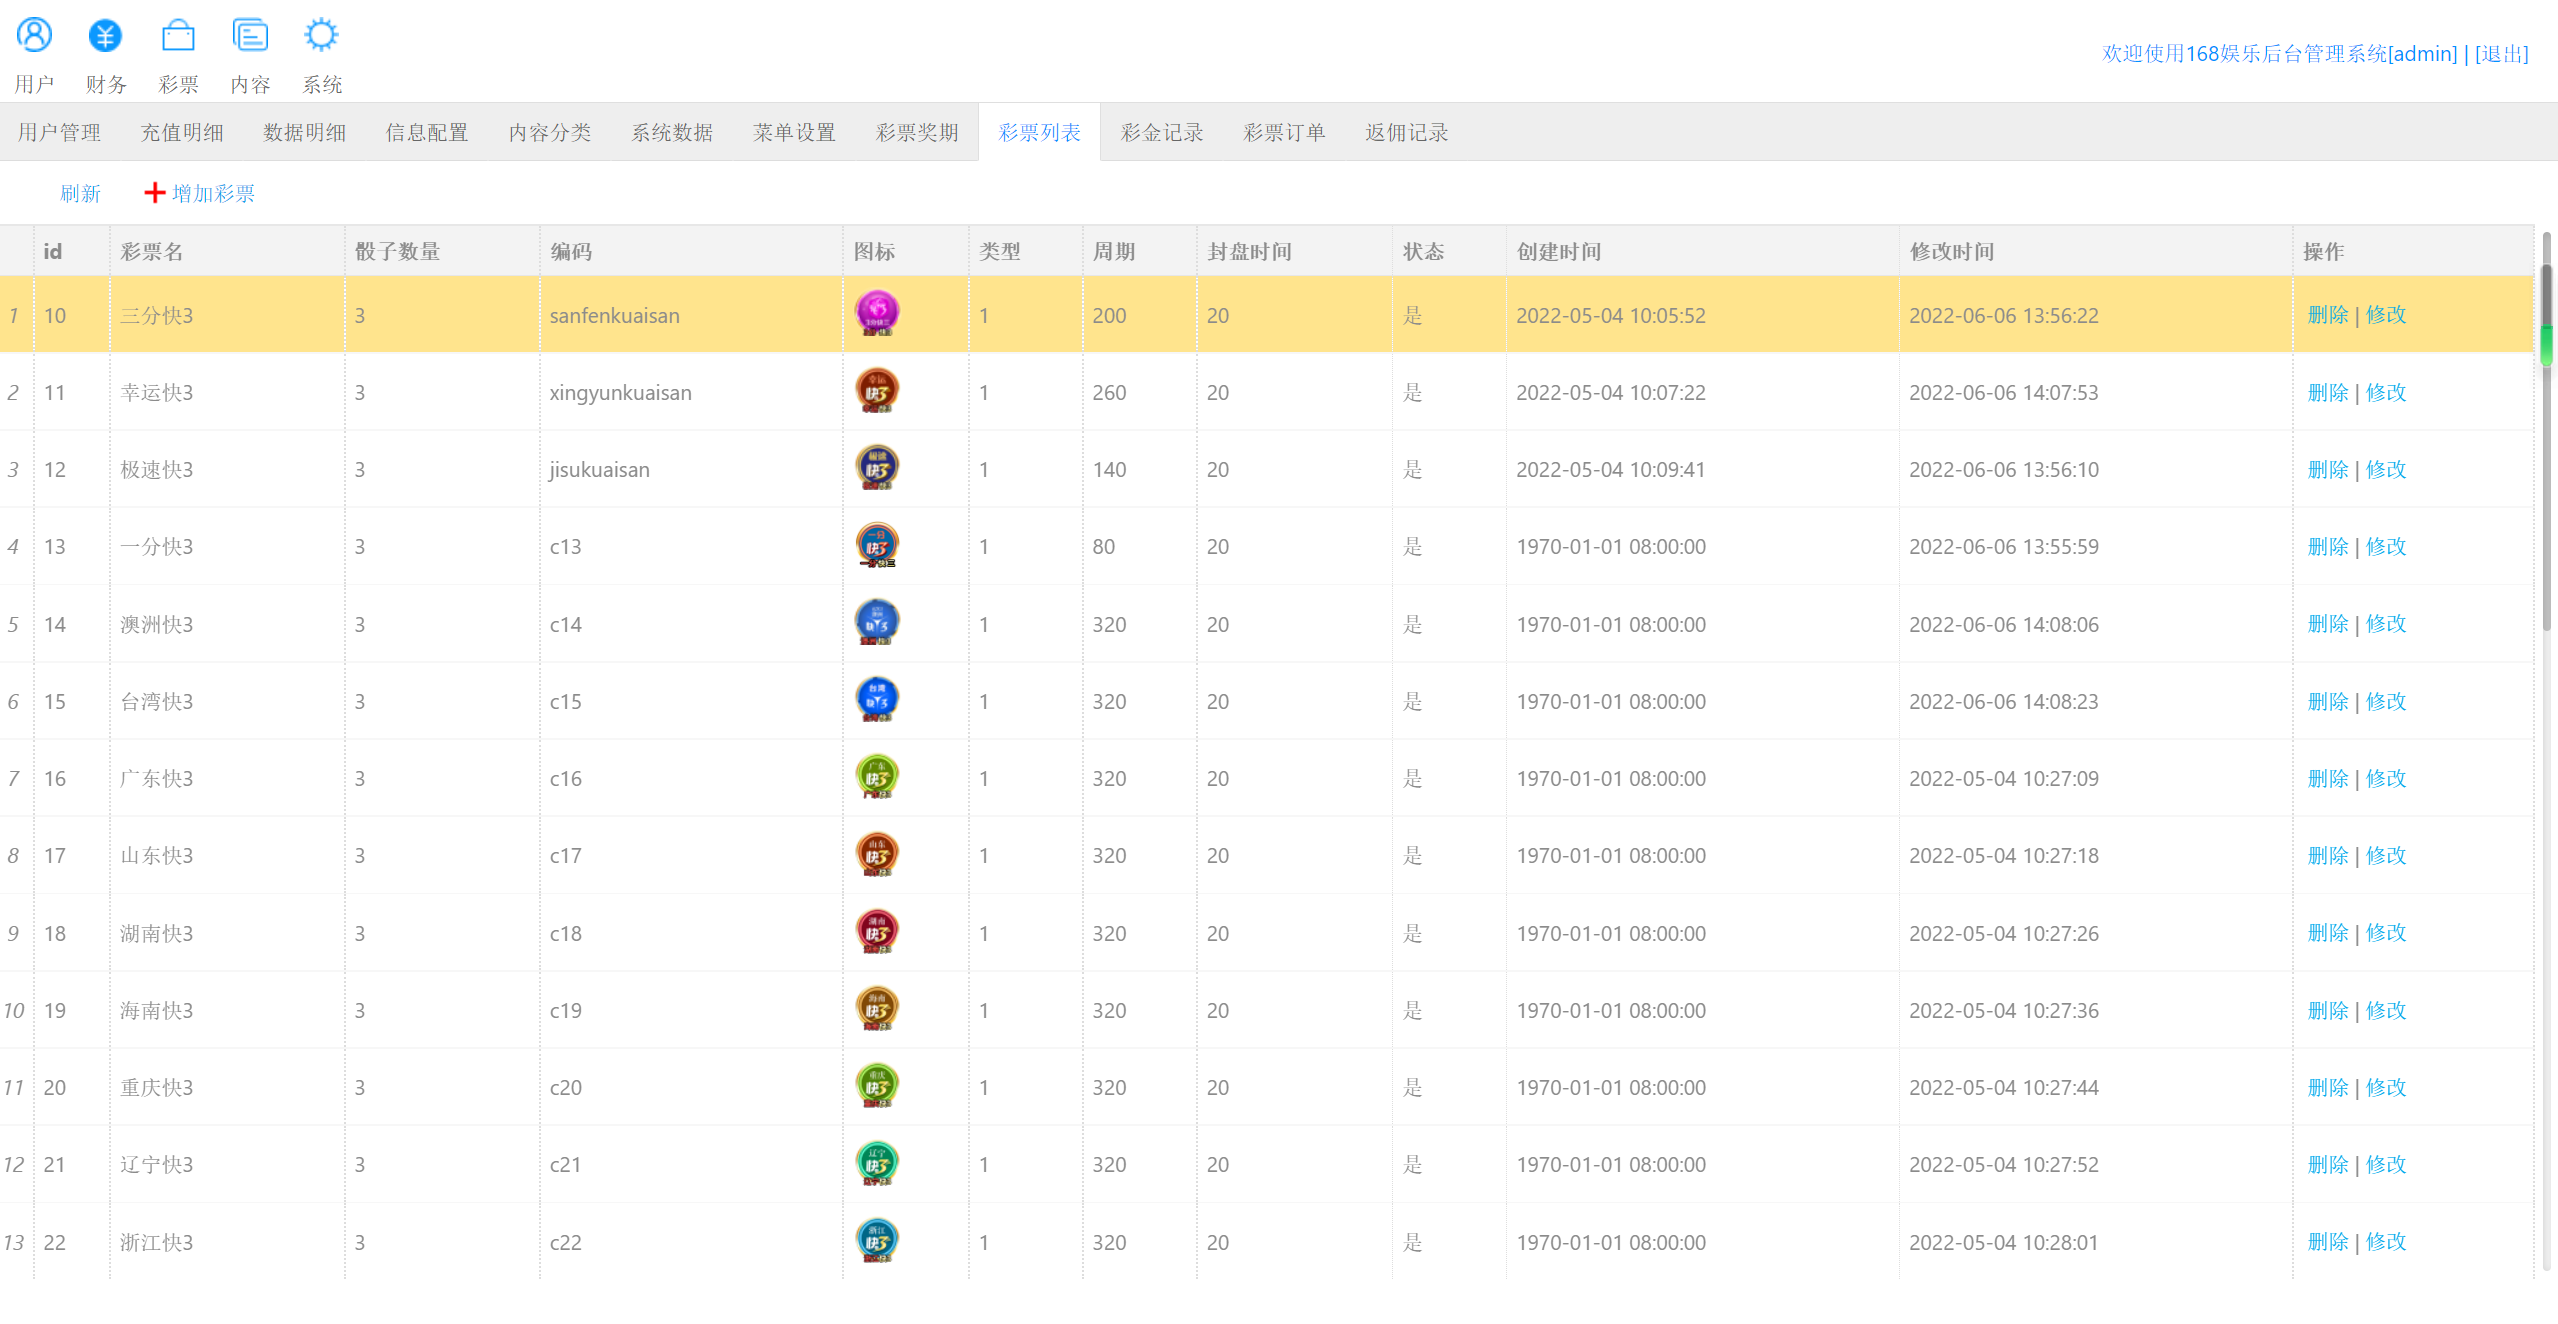Open the 彩票 lottery bag icon
Viewport: 2558px width, 1324px height.
click(178, 36)
